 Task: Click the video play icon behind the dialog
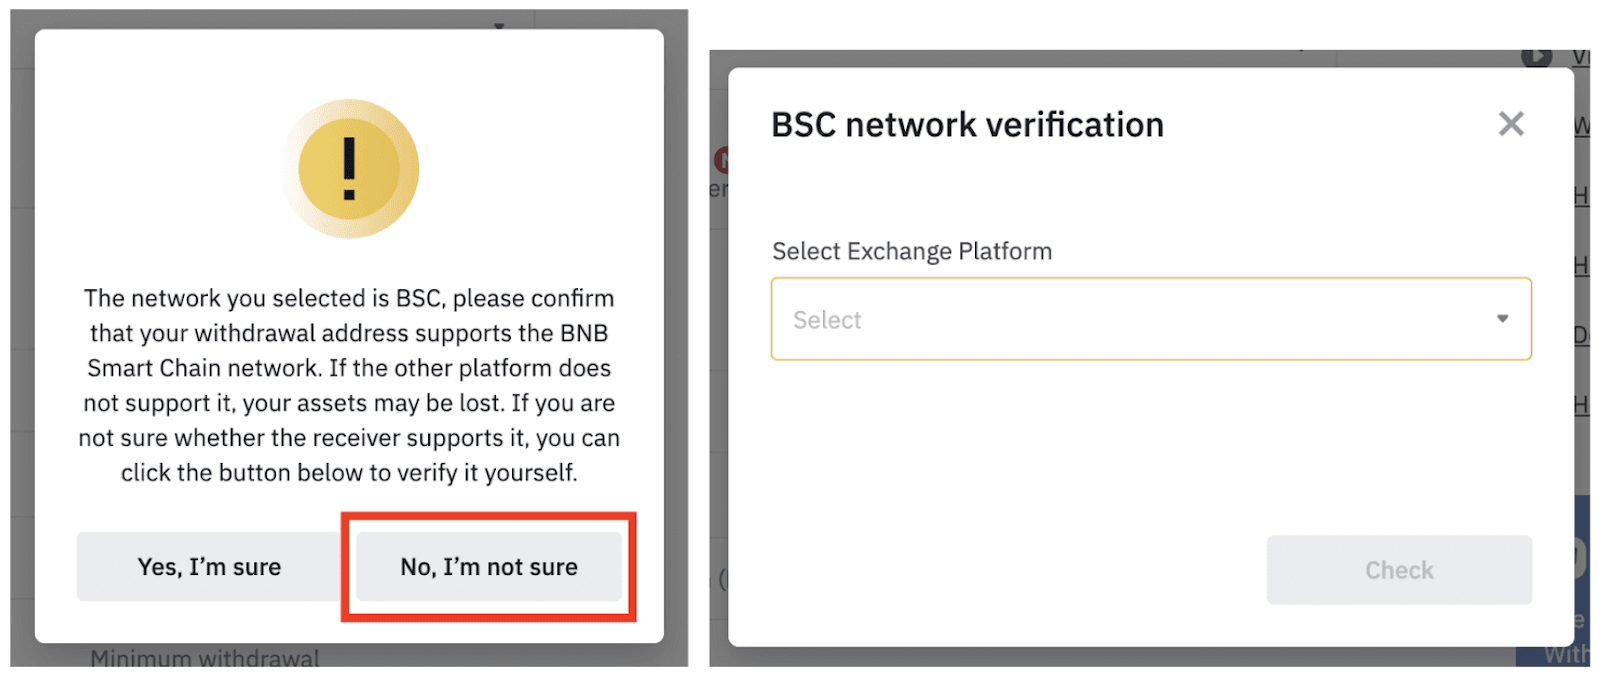click(1537, 57)
